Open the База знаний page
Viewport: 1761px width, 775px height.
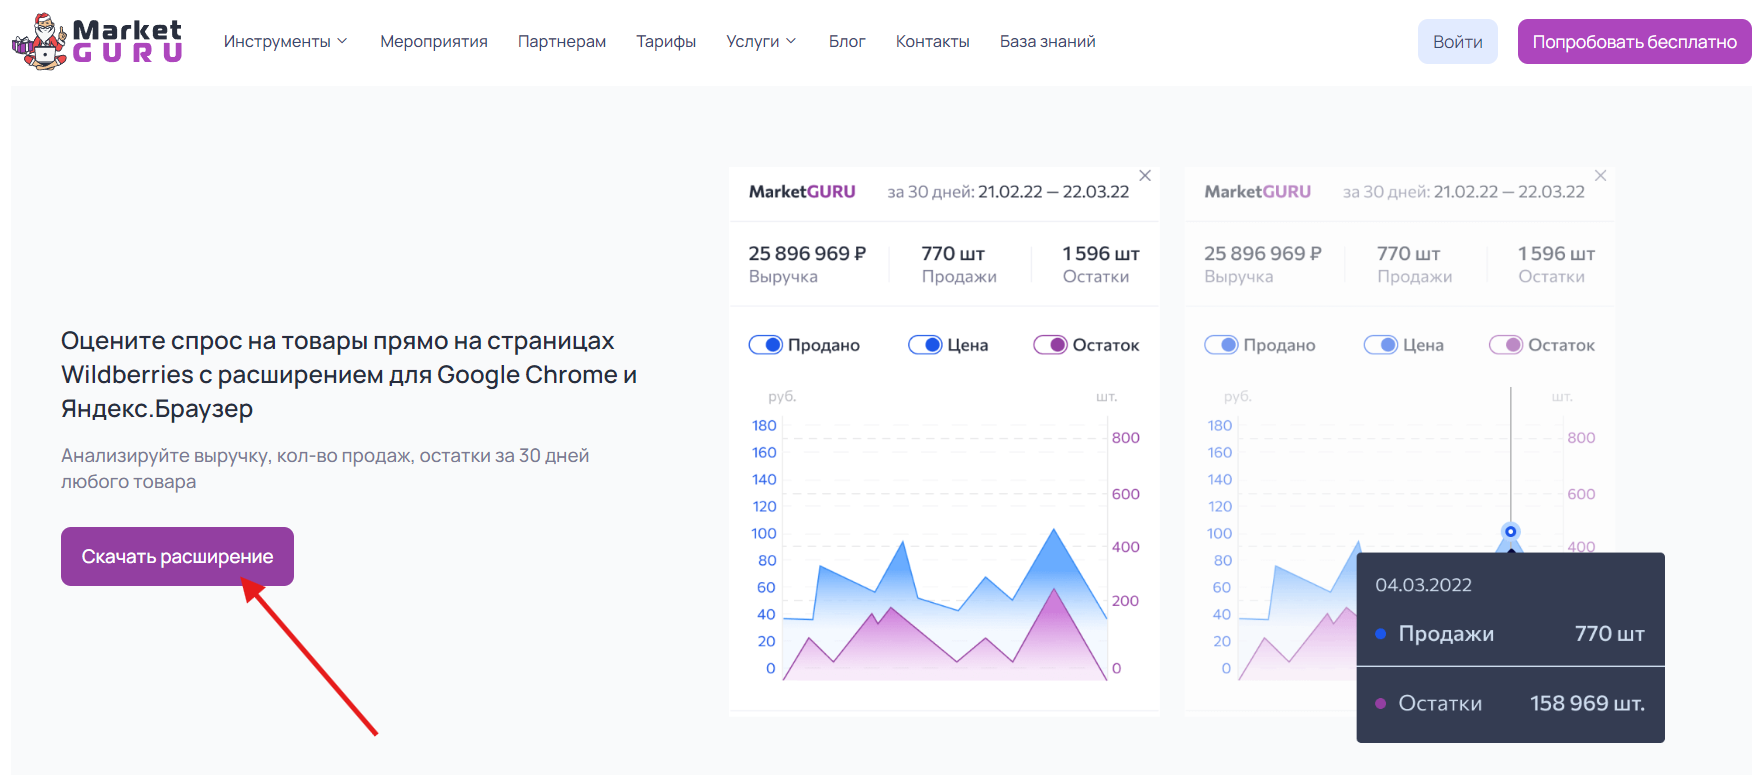pyautogui.click(x=1047, y=41)
